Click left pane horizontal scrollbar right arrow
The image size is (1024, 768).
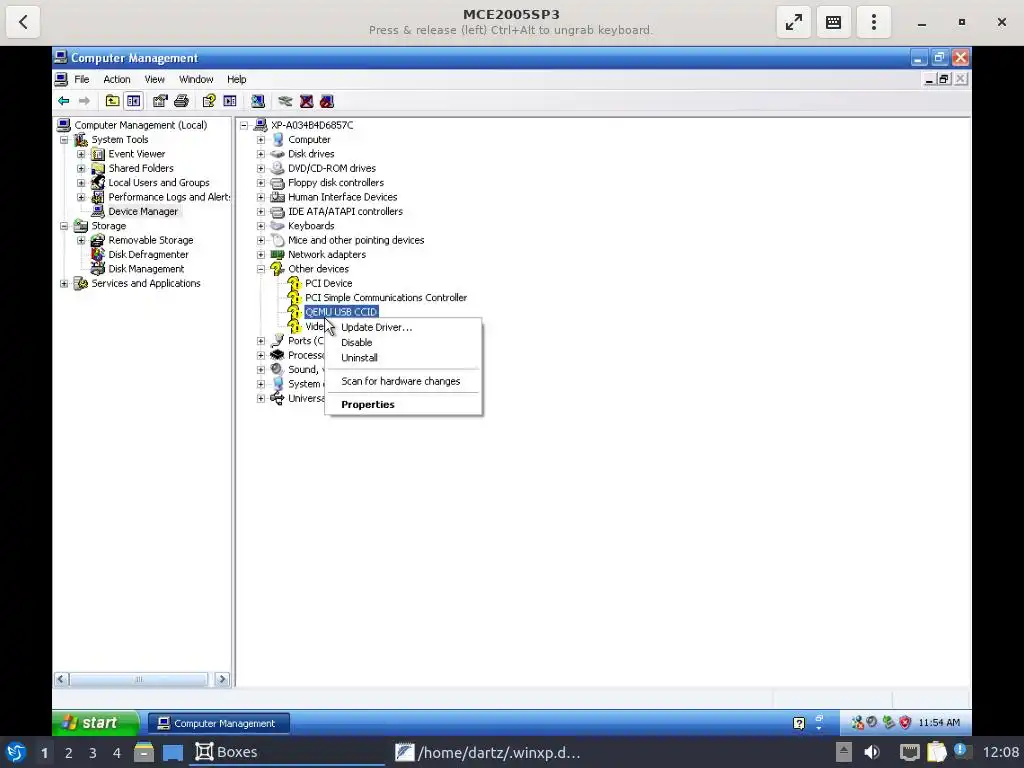click(222, 679)
